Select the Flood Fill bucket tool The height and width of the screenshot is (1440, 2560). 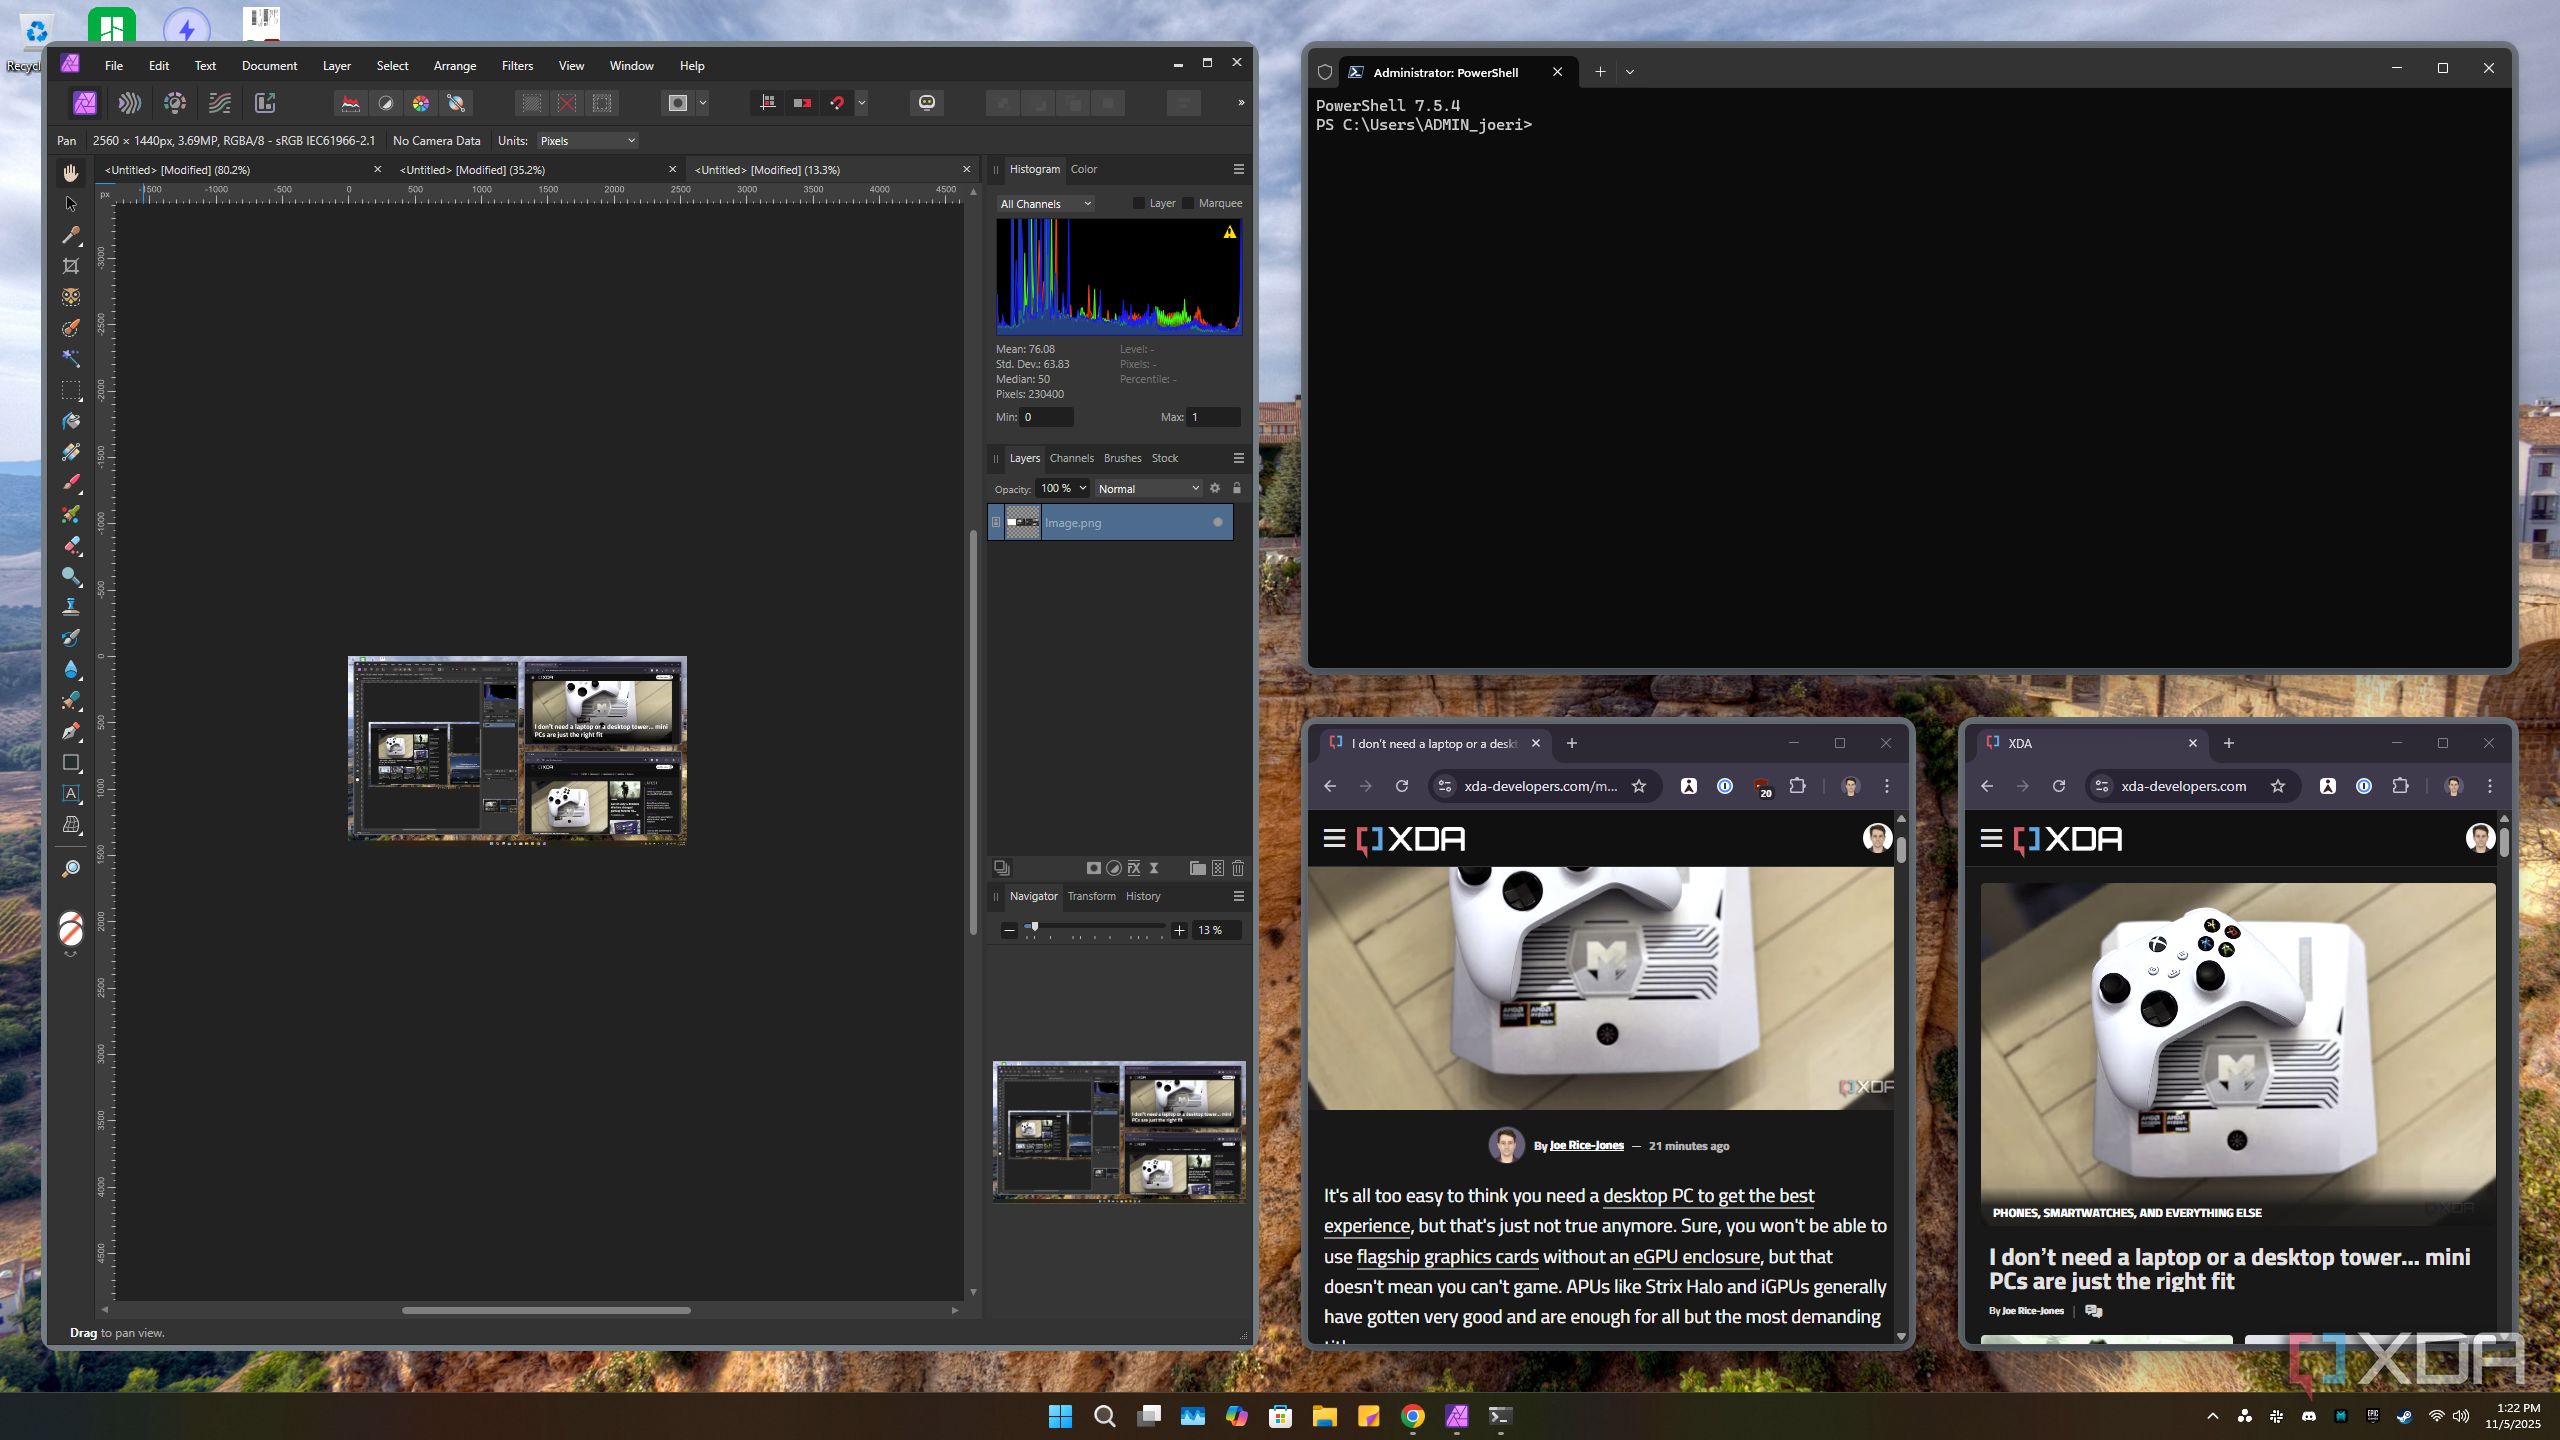[x=70, y=421]
